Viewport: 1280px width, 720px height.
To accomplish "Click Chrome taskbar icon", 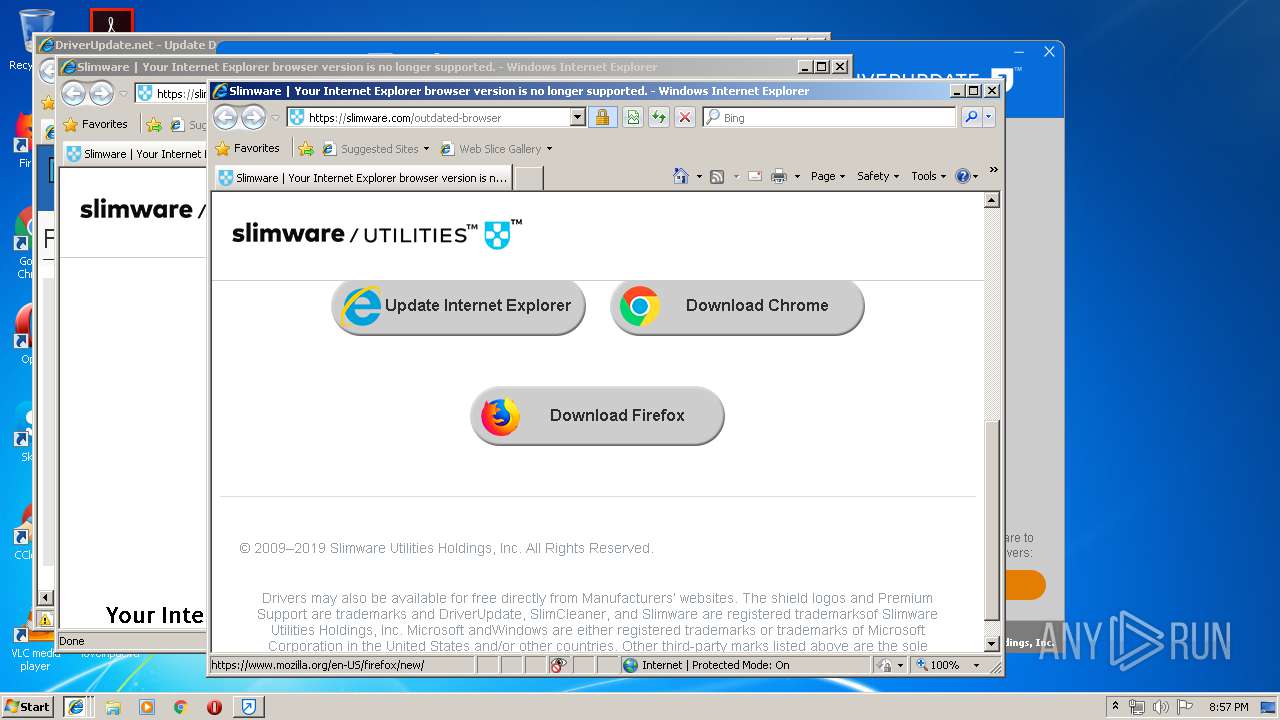I will (180, 707).
